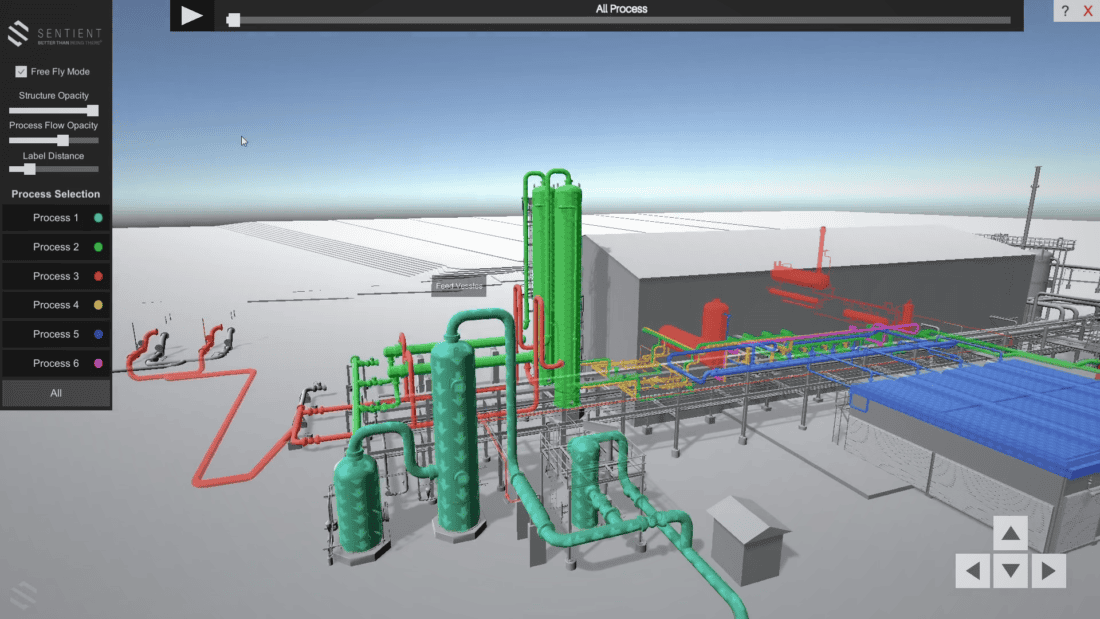The width and height of the screenshot is (1100, 619).
Task: Click the All Process timeline scrubber handle
Action: (x=232, y=18)
